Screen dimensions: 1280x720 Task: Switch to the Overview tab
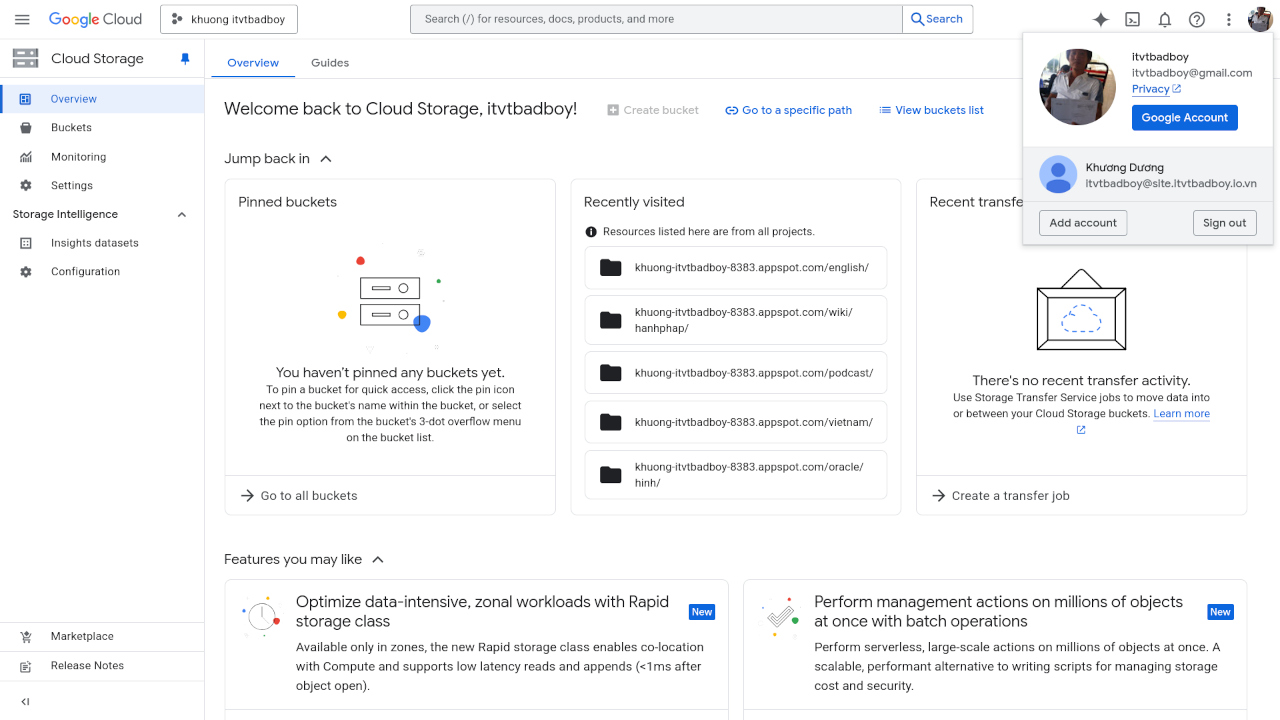pos(253,63)
